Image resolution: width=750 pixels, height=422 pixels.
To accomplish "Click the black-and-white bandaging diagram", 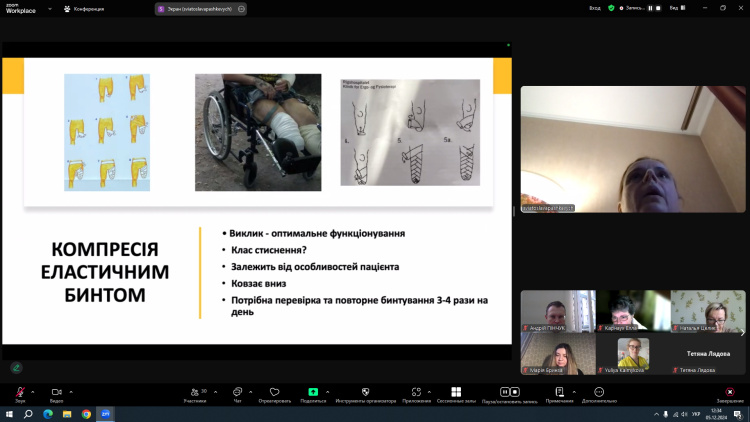I will pyautogui.click(x=410, y=132).
